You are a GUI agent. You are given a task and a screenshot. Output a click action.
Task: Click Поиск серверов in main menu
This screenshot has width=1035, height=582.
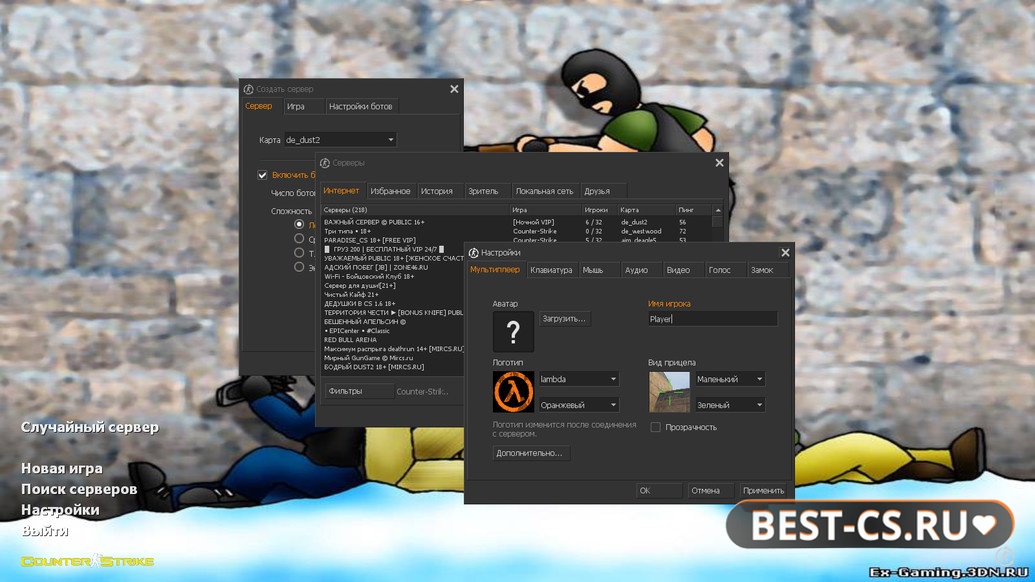click(79, 489)
